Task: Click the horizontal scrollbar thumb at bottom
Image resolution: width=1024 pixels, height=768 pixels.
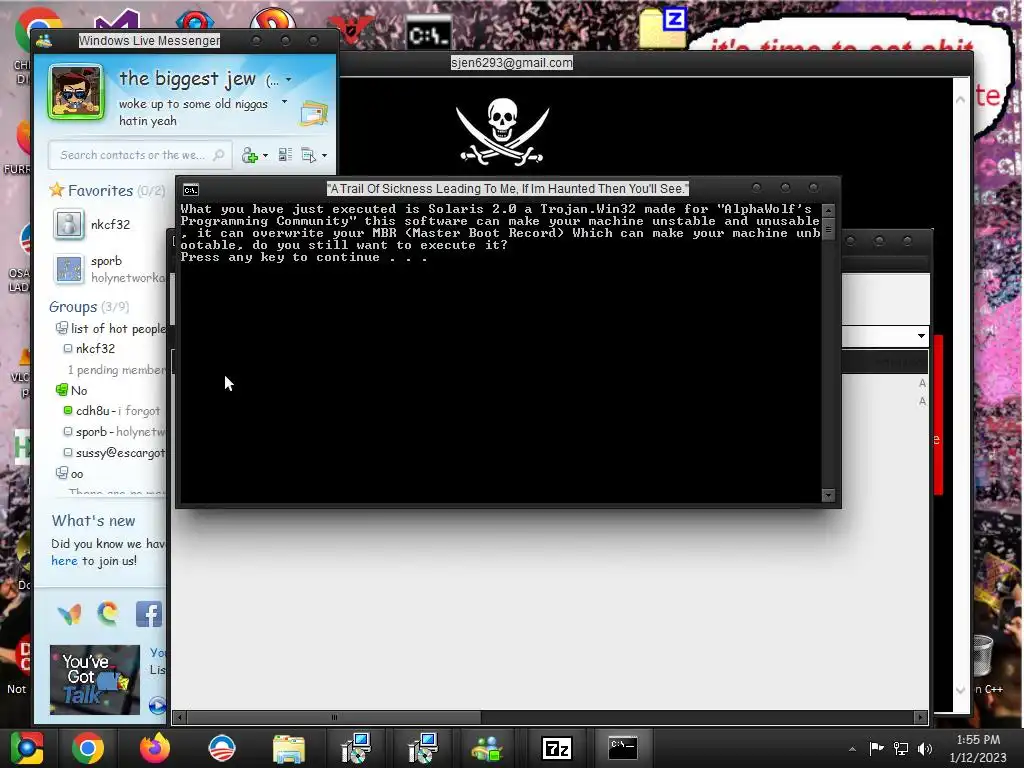Action: coord(334,717)
